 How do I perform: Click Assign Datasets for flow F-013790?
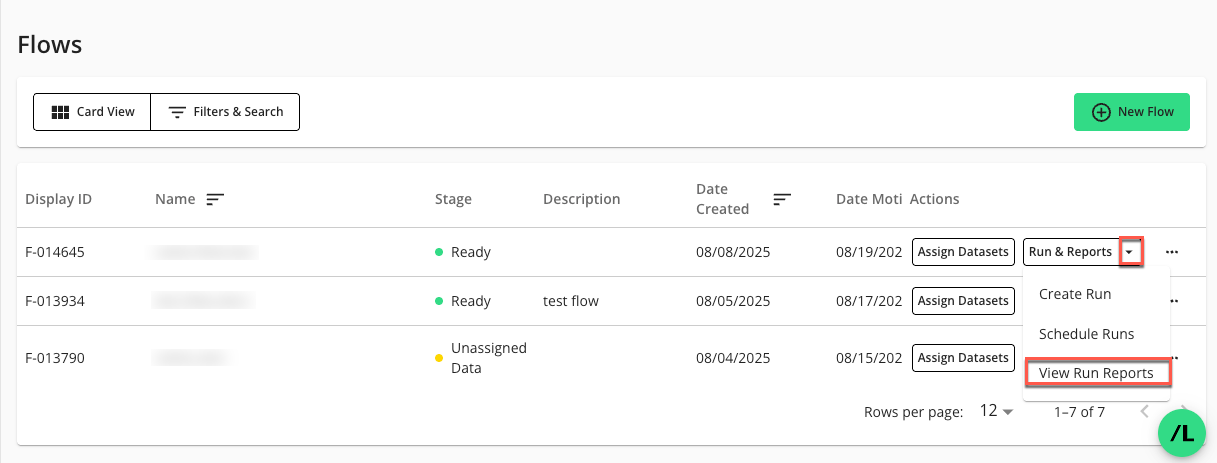tap(963, 357)
